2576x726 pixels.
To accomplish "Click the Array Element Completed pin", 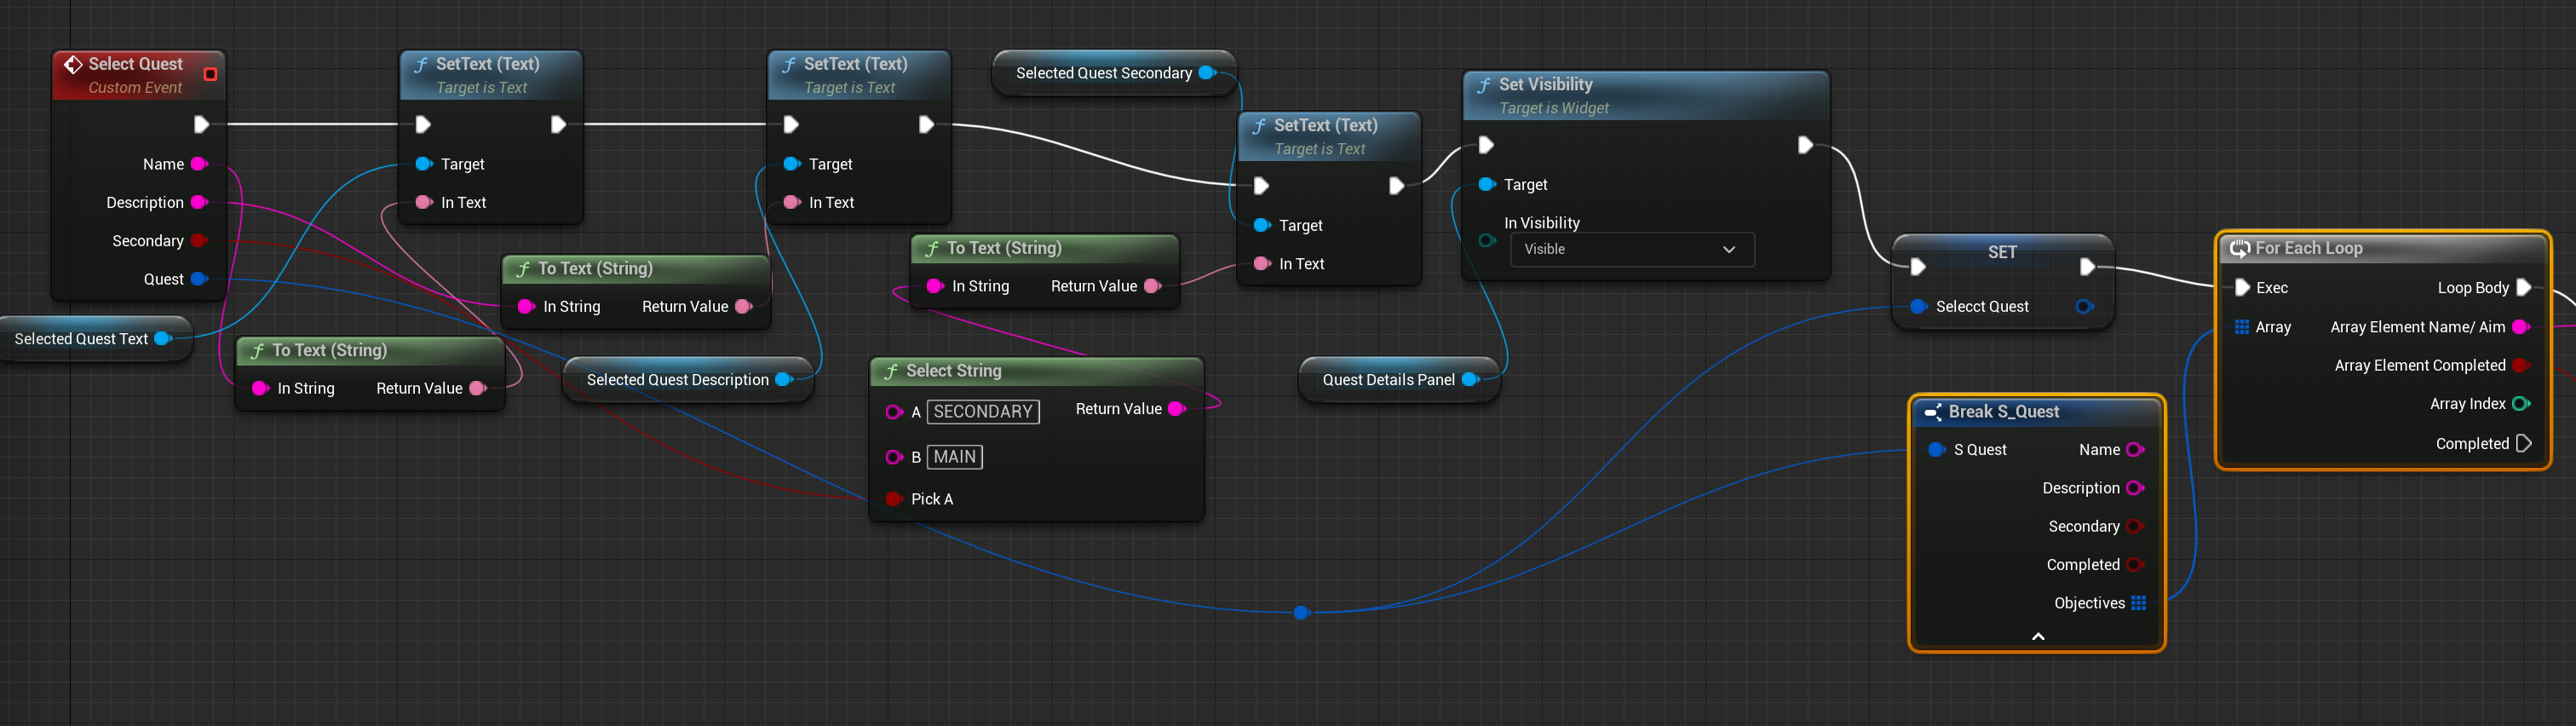I will point(2521,366).
